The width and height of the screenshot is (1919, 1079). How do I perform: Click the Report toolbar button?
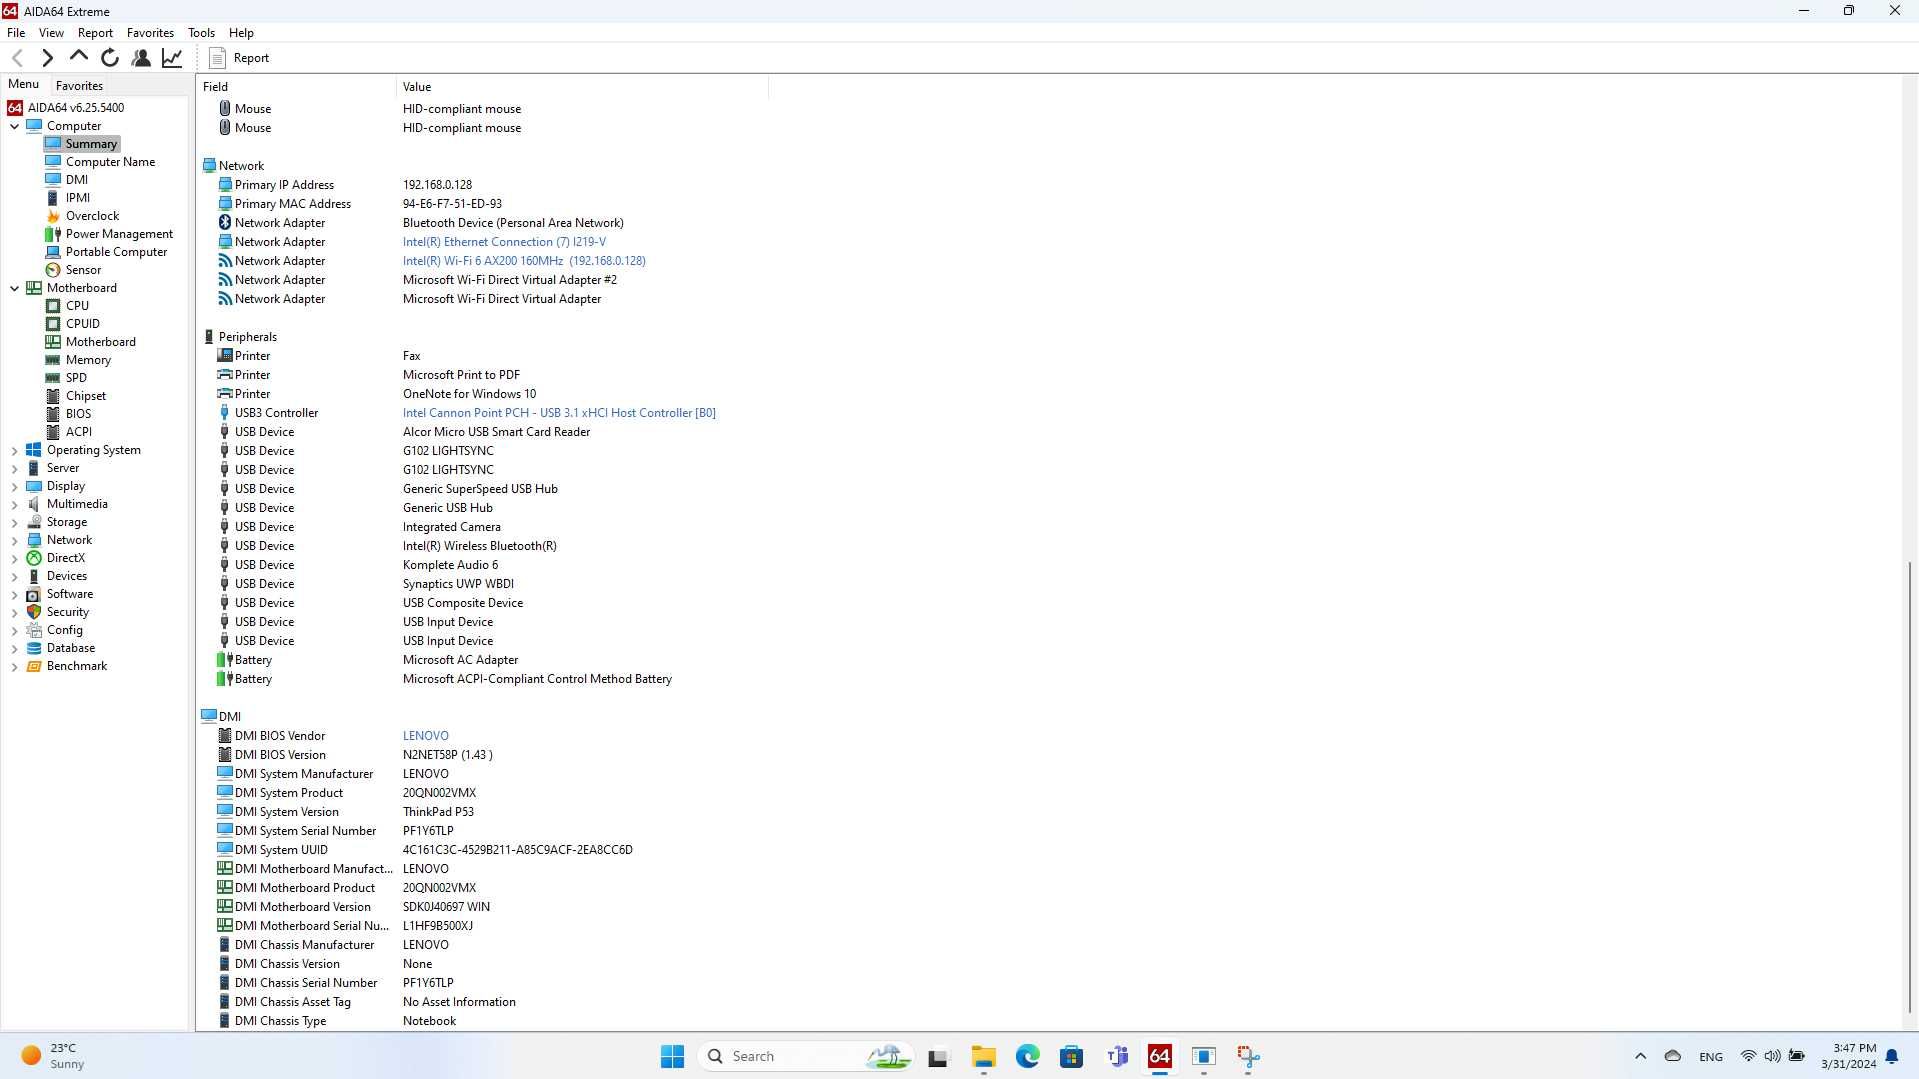[239, 58]
